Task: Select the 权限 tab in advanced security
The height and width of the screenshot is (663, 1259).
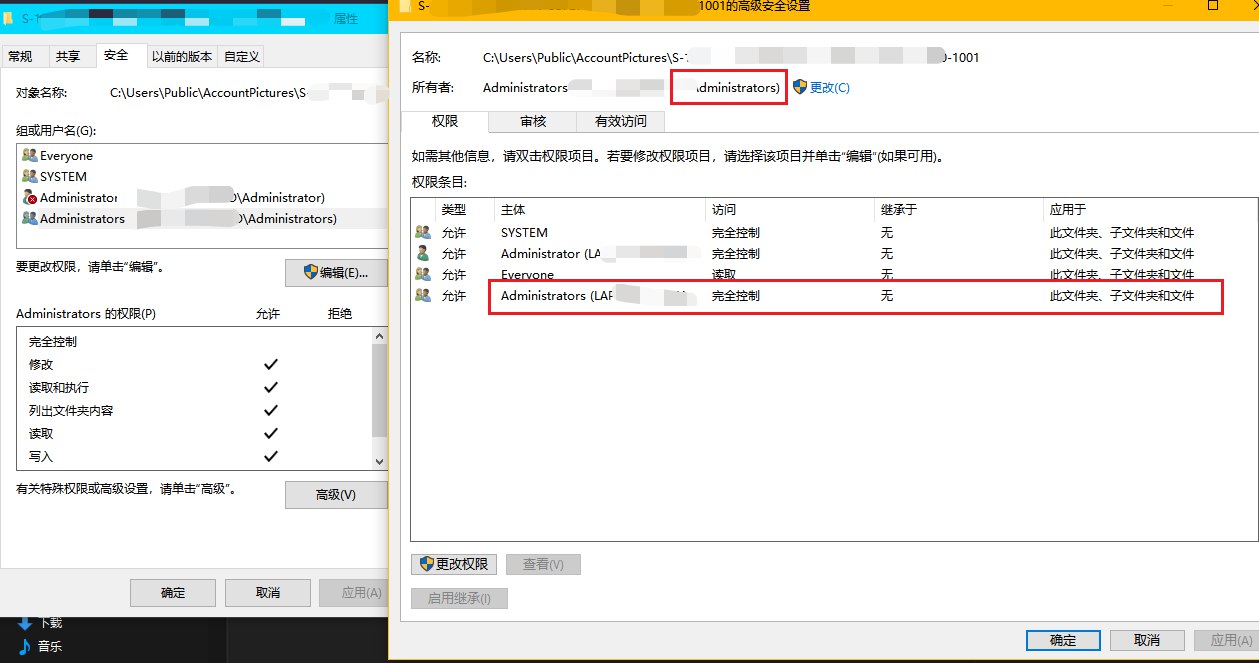Action: (445, 121)
